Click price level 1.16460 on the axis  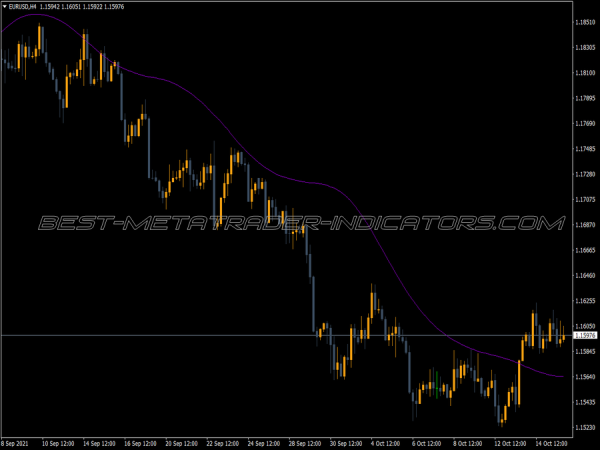coord(585,276)
